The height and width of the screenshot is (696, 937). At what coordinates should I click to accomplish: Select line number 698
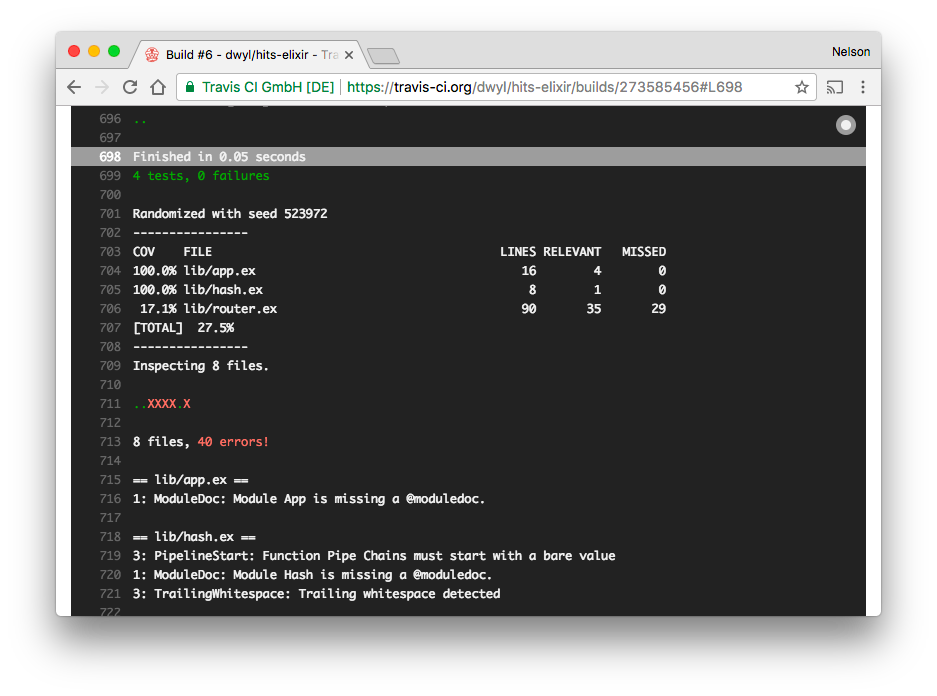point(110,157)
